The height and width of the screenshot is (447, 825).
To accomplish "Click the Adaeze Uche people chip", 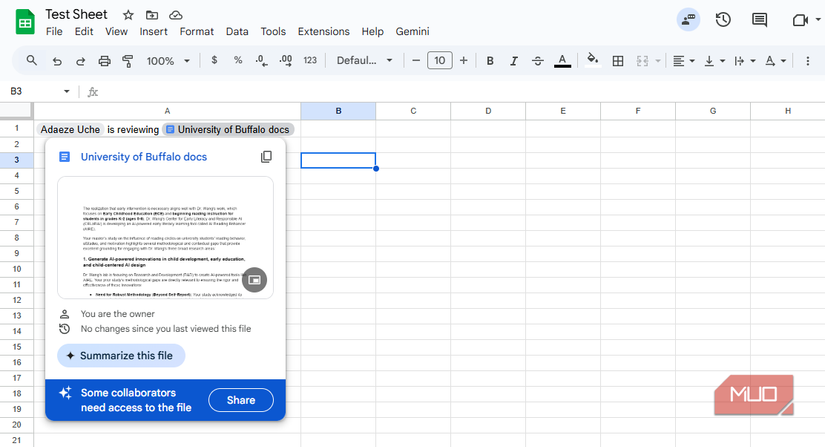I will click(70, 129).
